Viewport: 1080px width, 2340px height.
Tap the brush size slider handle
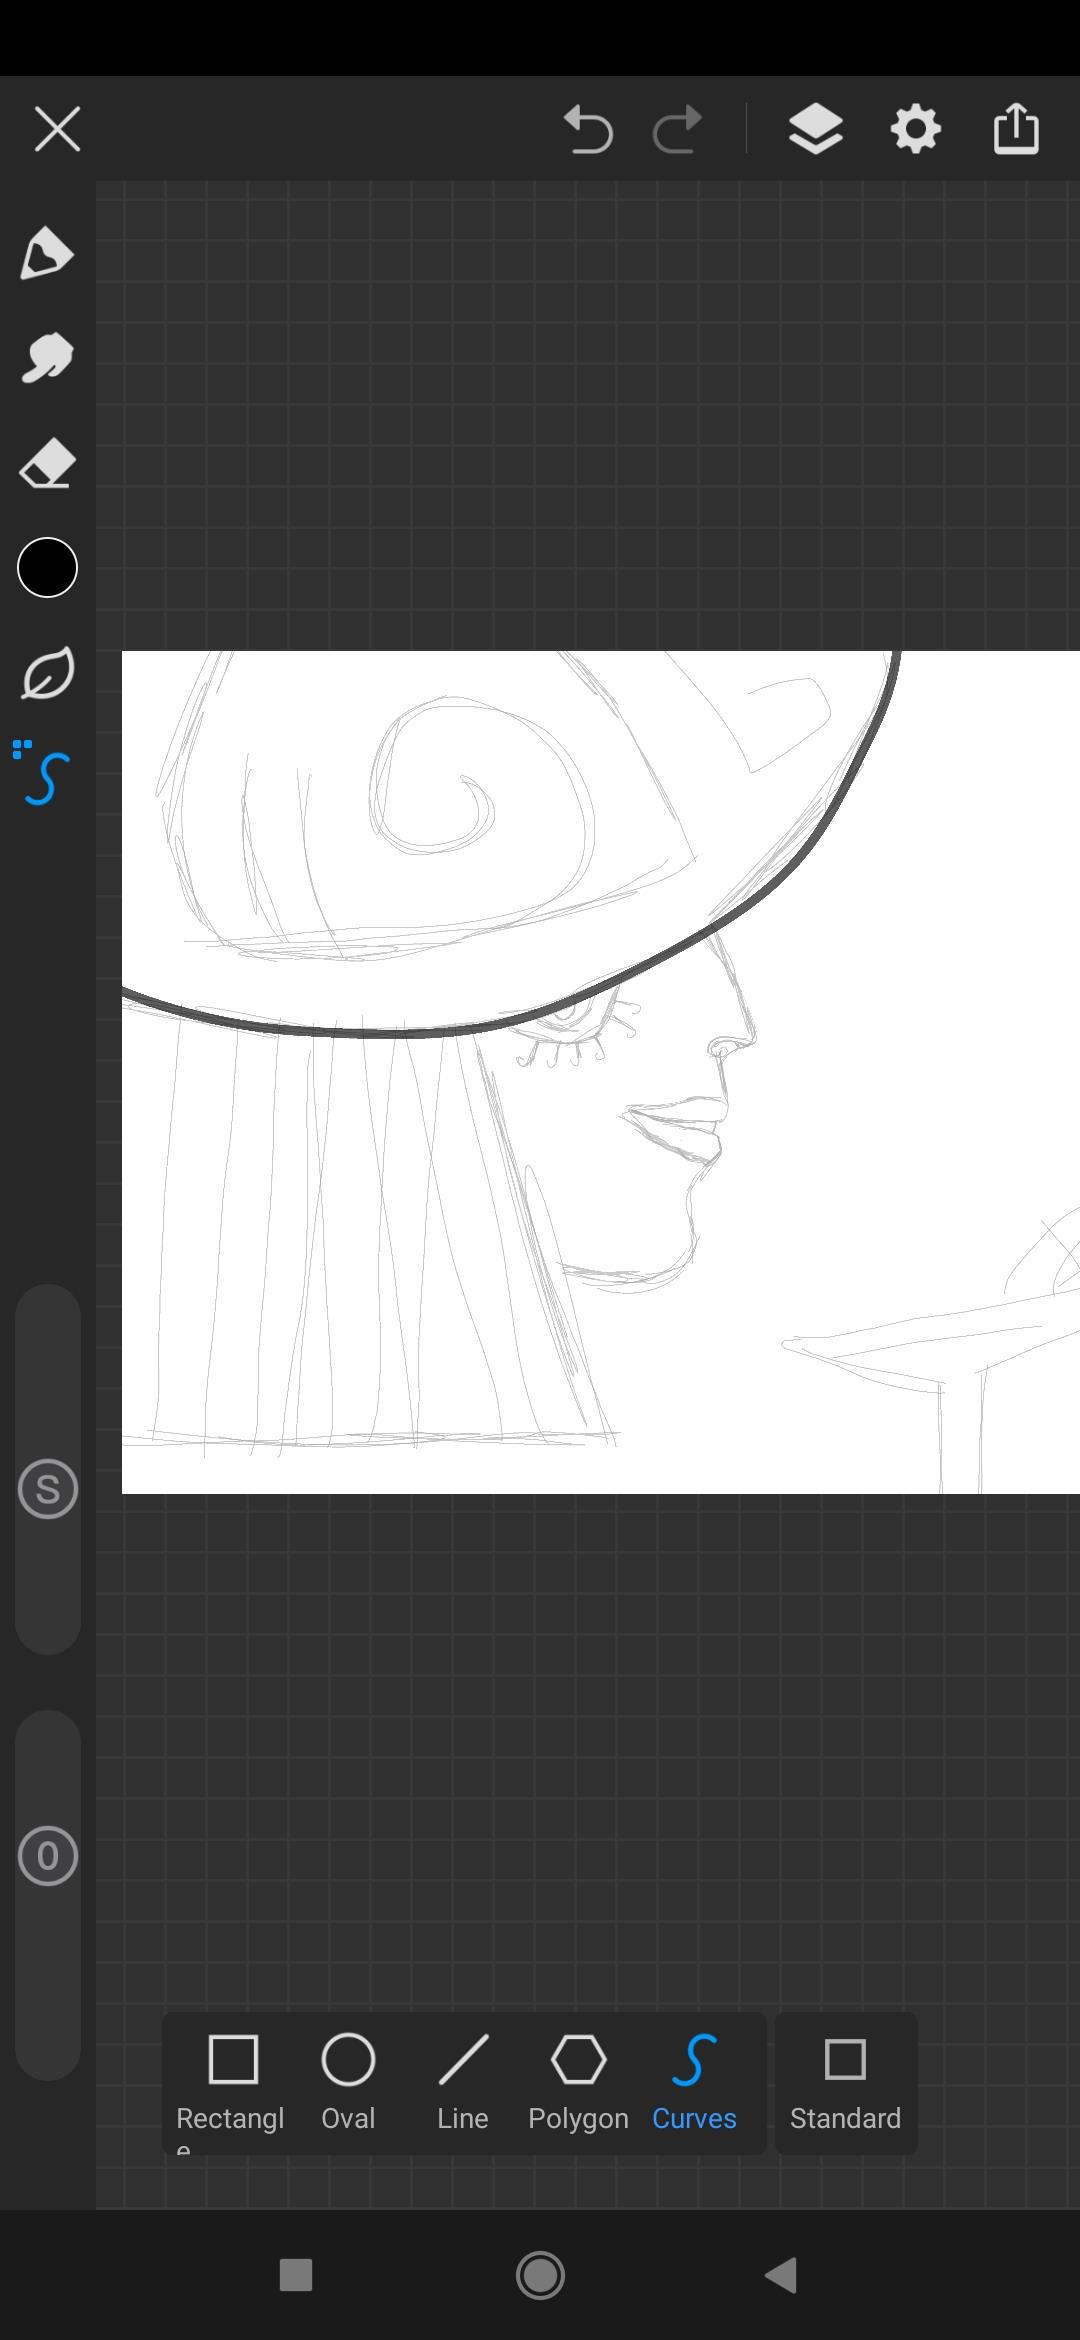point(47,1489)
